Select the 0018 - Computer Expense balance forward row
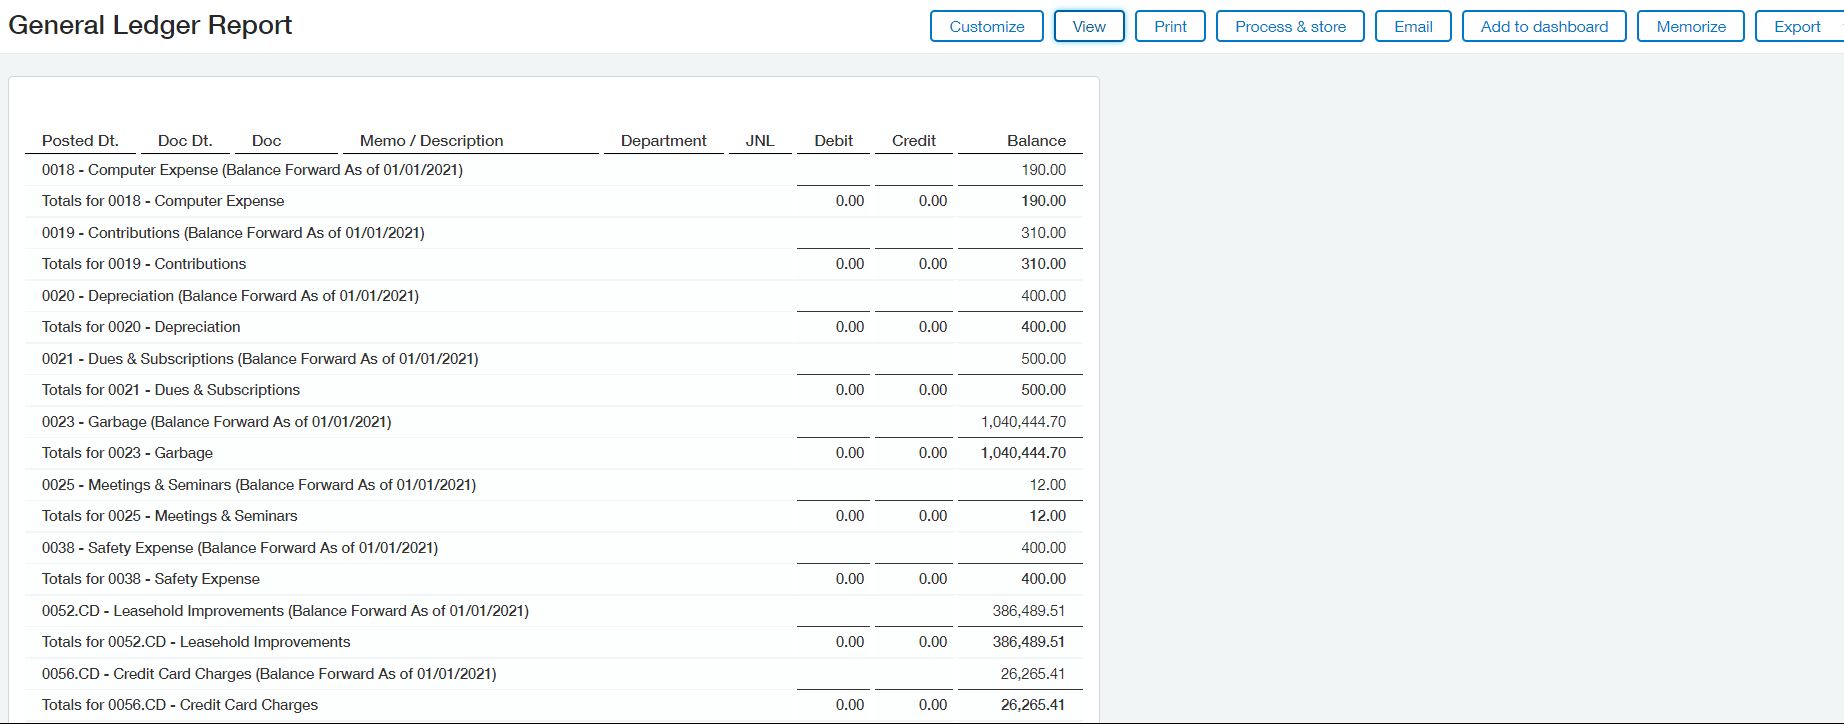 [554, 170]
